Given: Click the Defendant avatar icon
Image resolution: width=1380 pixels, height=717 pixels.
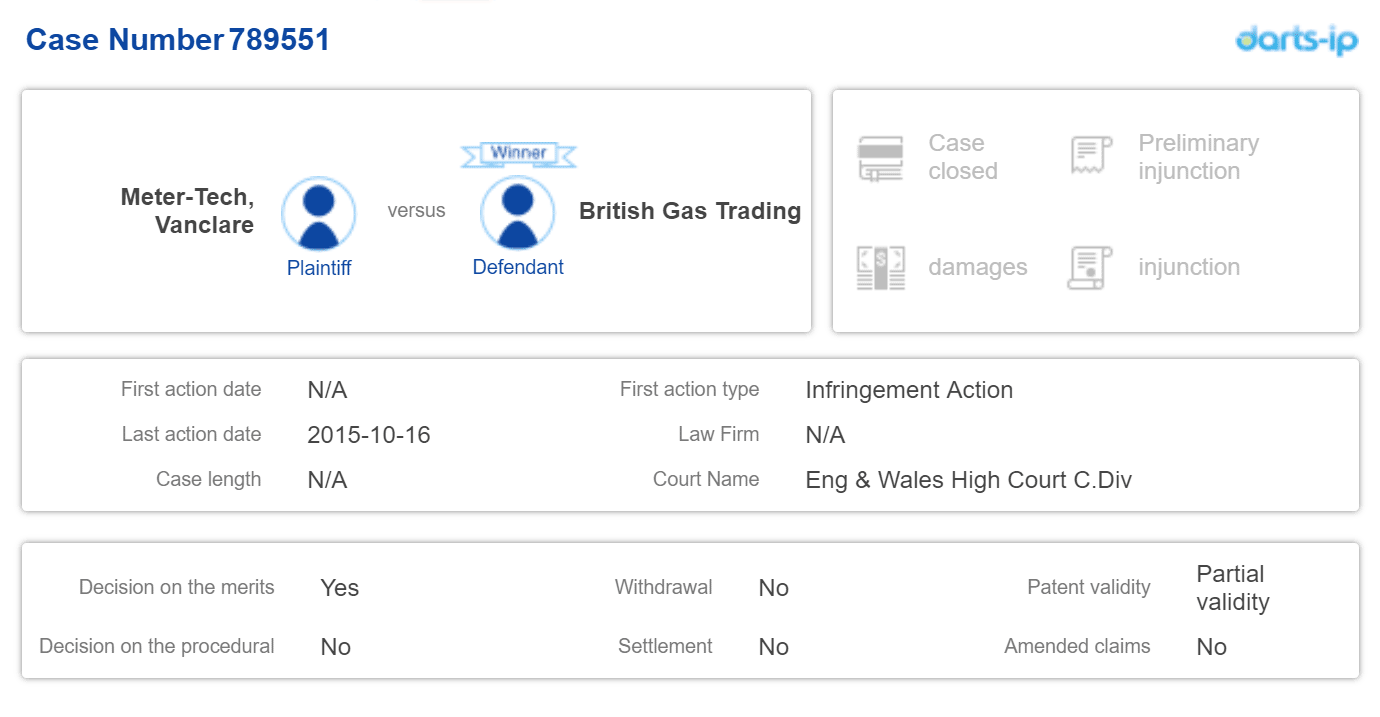Looking at the screenshot, I should [517, 213].
